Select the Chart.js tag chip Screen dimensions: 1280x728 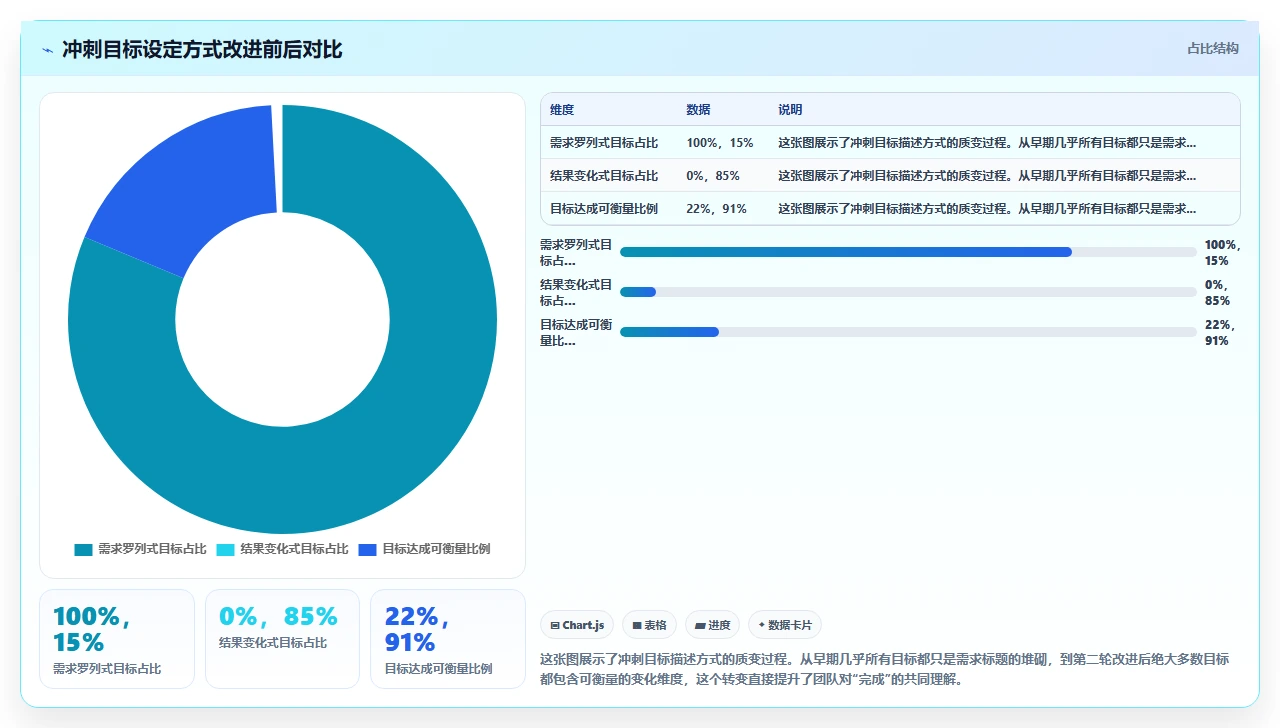(577, 625)
